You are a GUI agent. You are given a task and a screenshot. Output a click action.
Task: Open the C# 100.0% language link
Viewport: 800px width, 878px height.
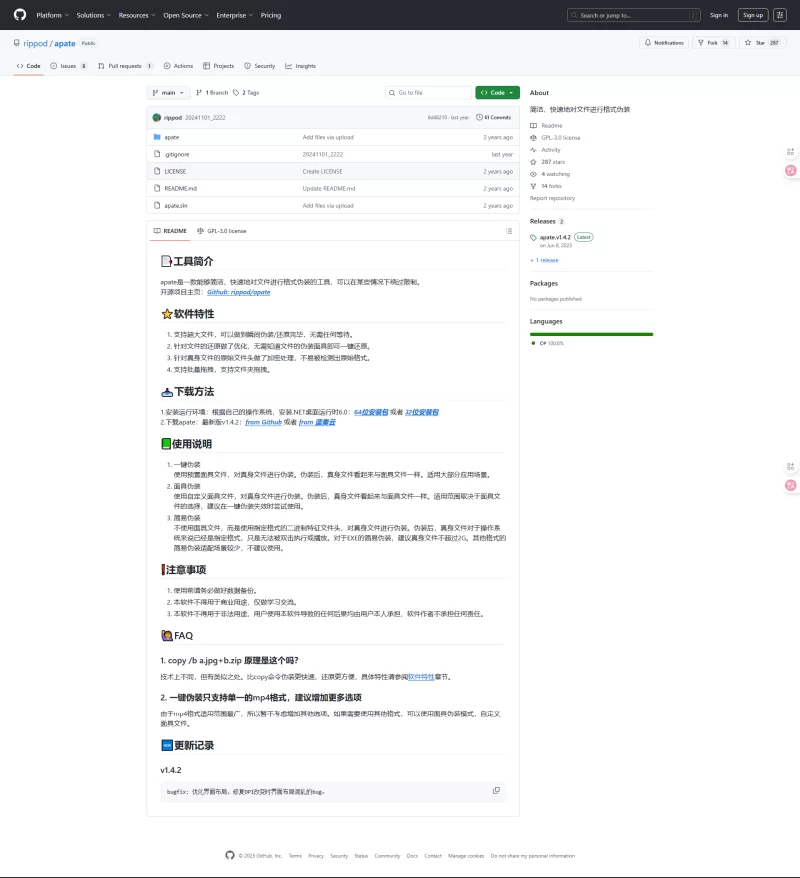coord(547,343)
